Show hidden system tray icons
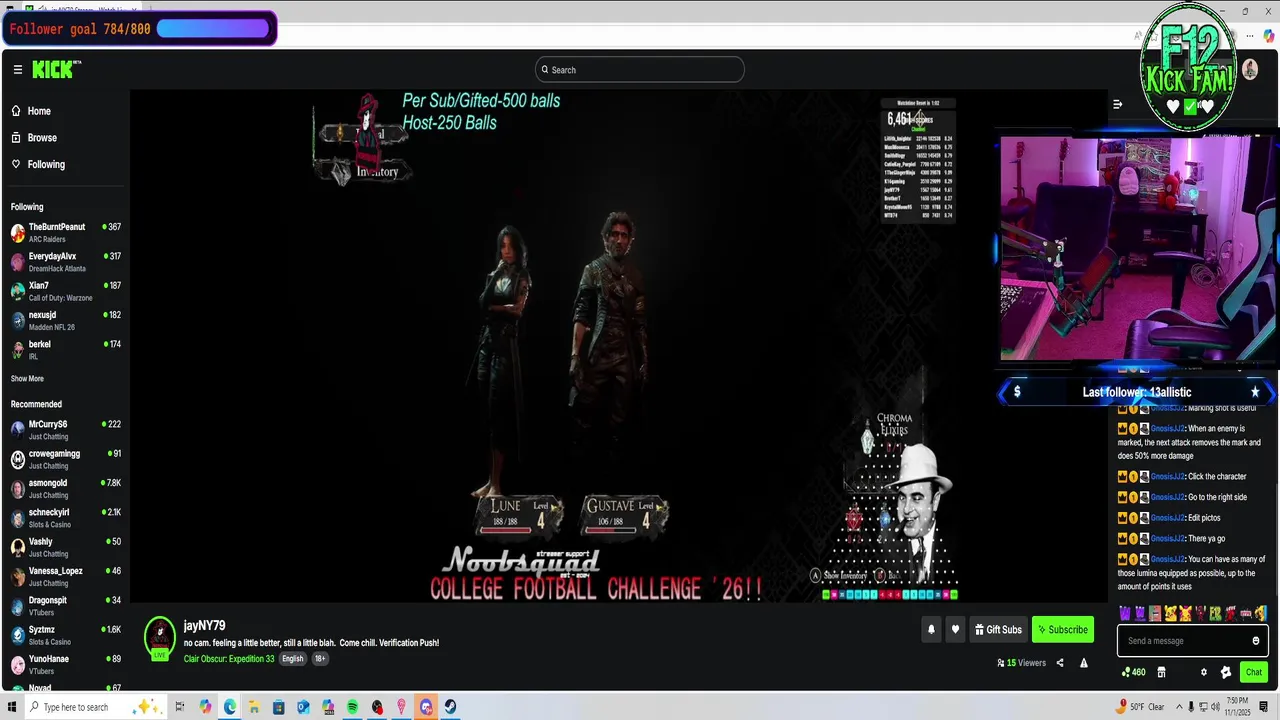The height and width of the screenshot is (720, 1280). click(1180, 707)
